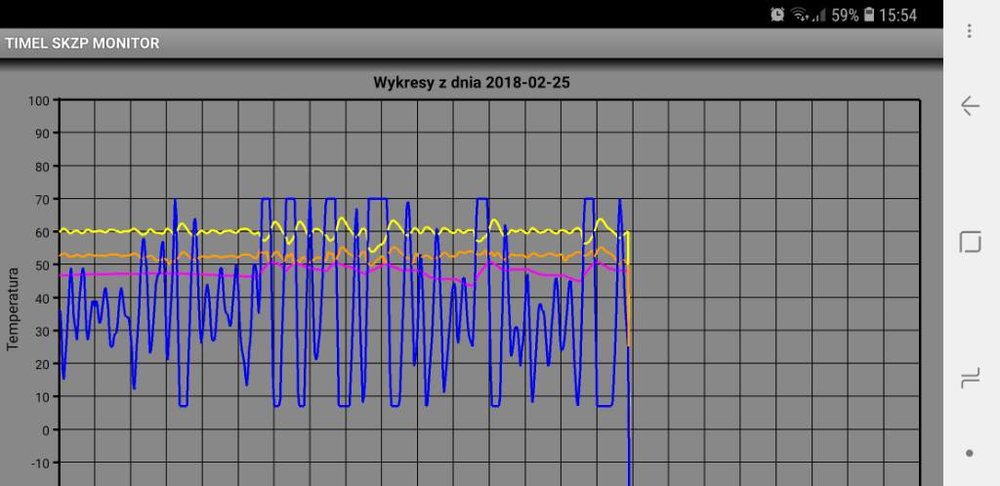The height and width of the screenshot is (486, 1000).
Task: Tap the alarm clock status icon
Action: point(777,15)
